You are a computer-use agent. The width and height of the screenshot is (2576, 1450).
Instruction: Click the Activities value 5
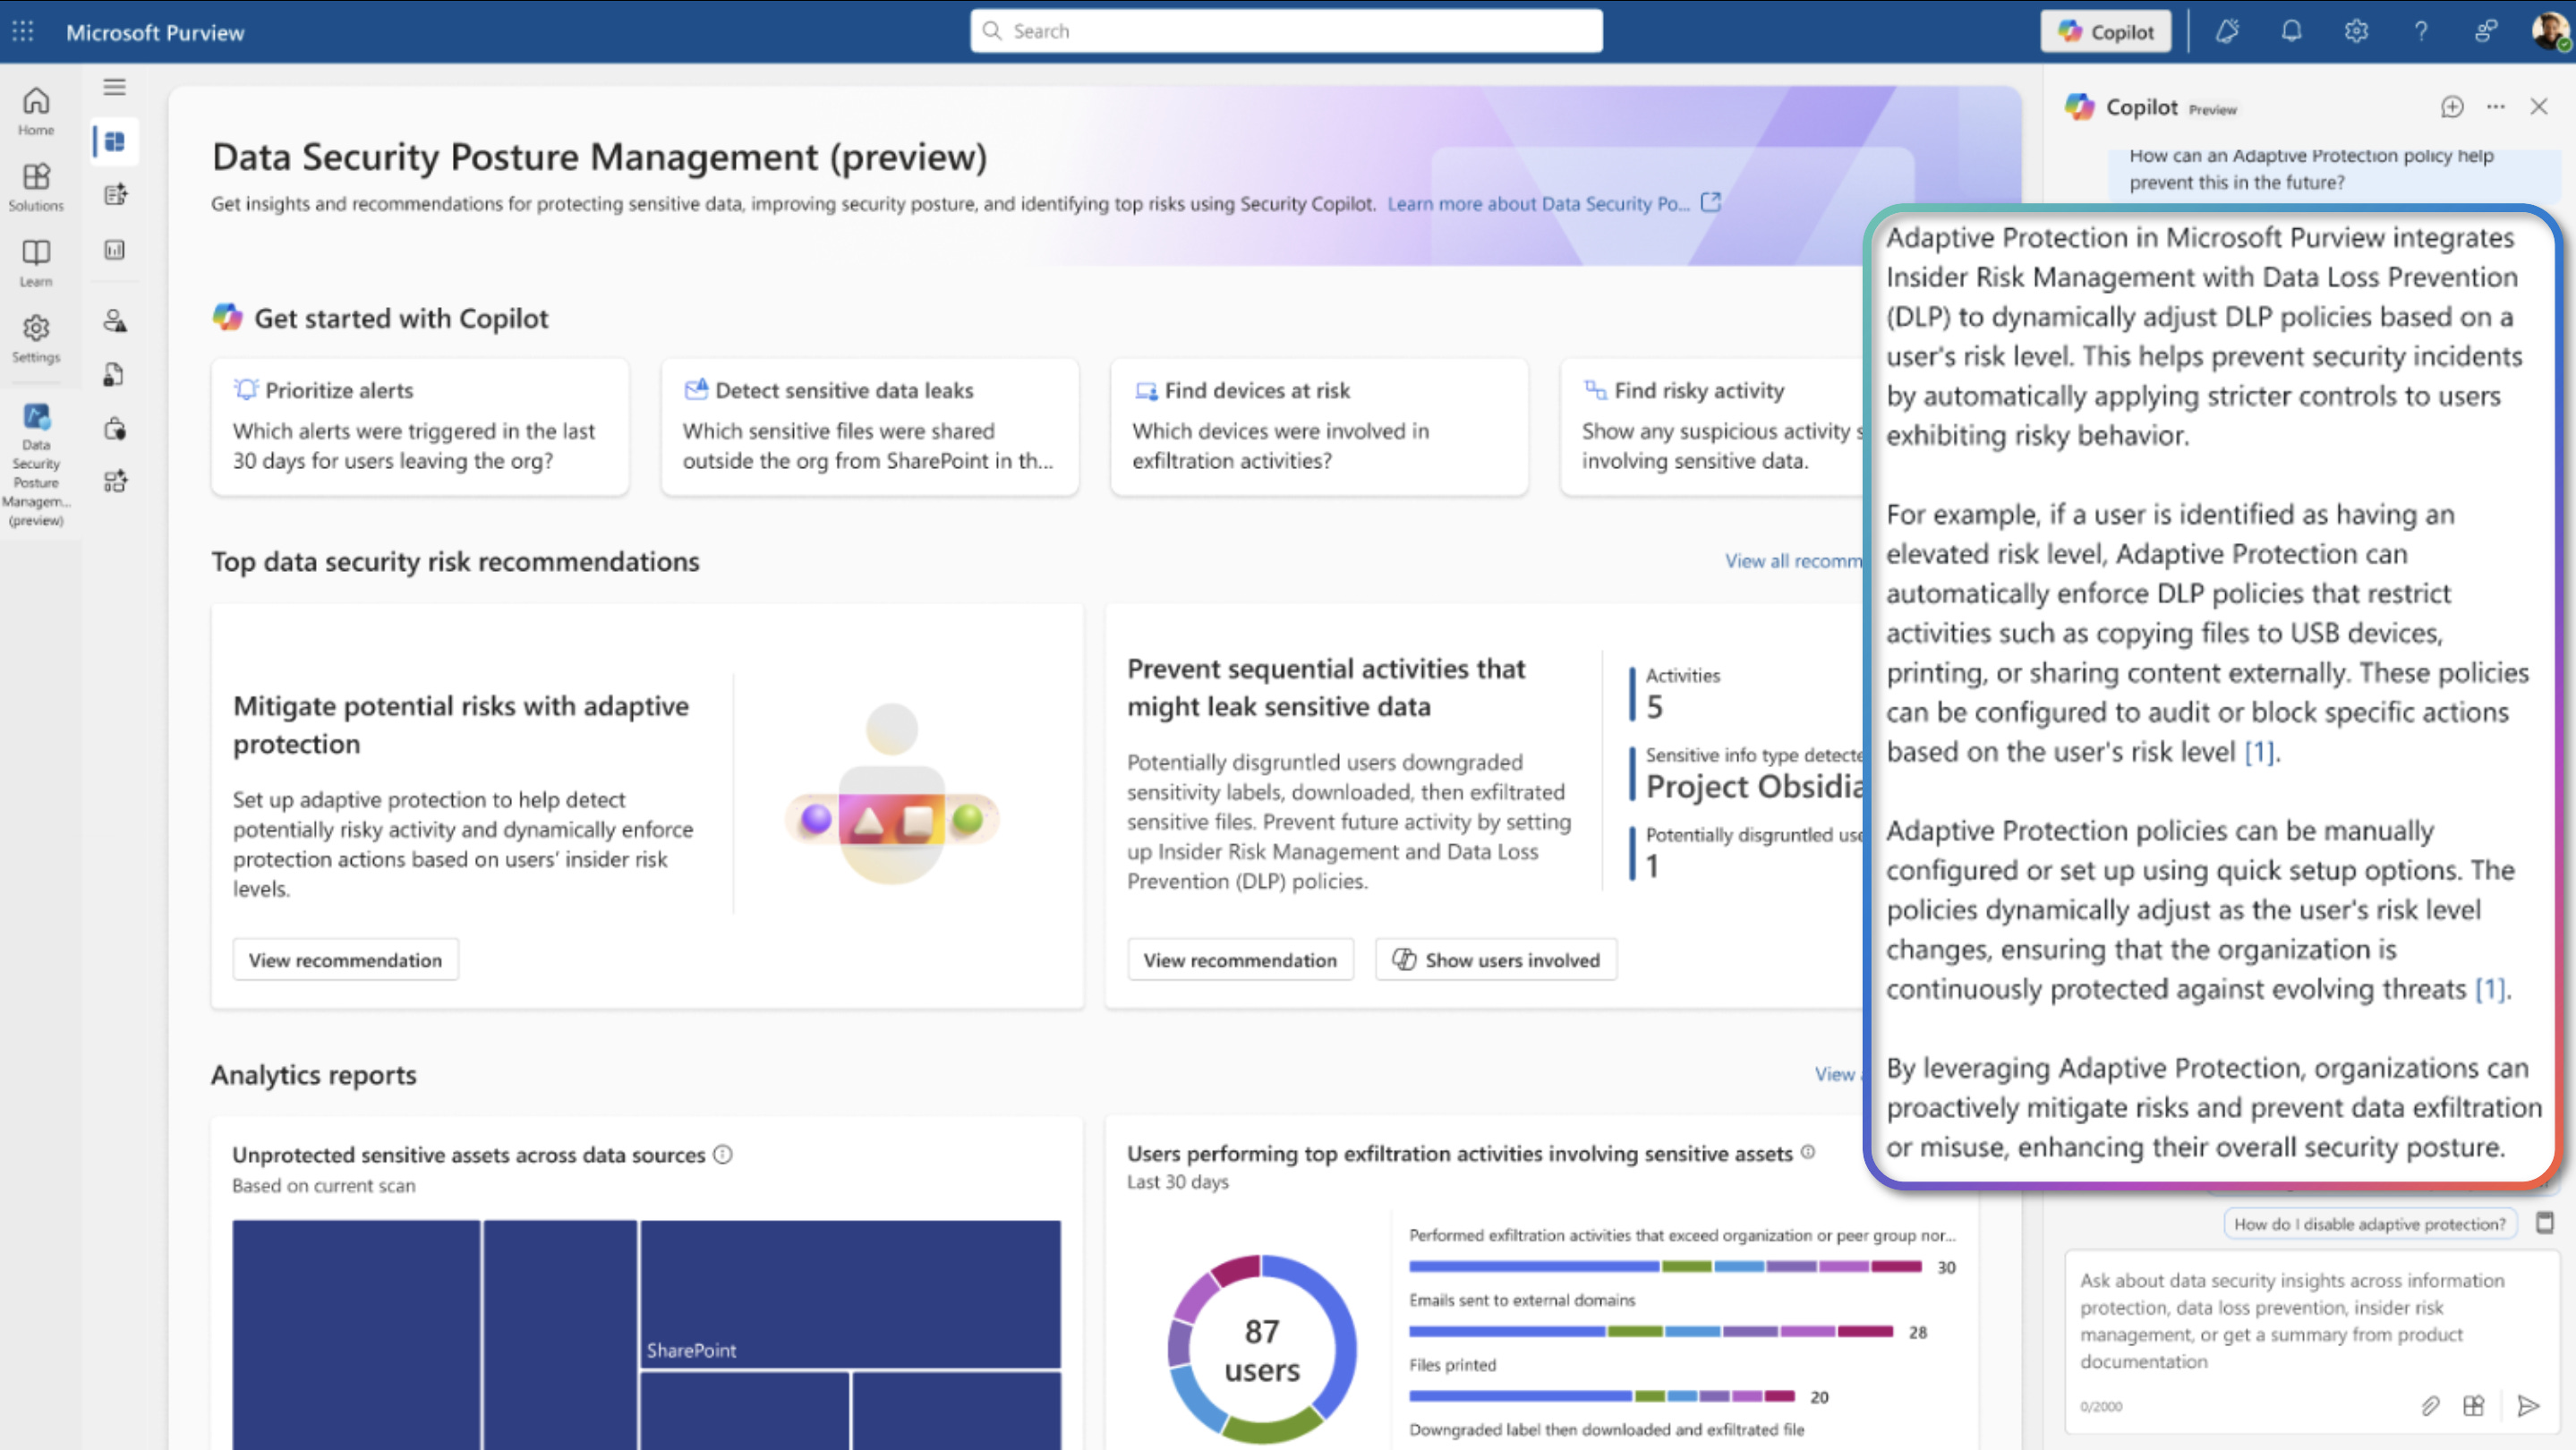[1654, 707]
